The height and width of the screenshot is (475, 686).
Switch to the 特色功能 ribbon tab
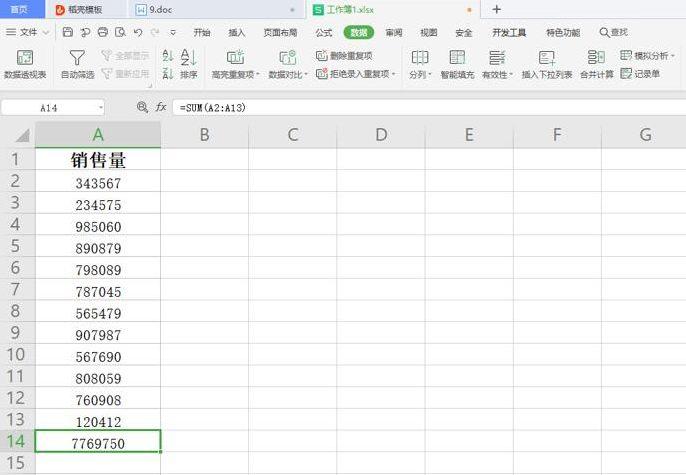pyautogui.click(x=563, y=32)
